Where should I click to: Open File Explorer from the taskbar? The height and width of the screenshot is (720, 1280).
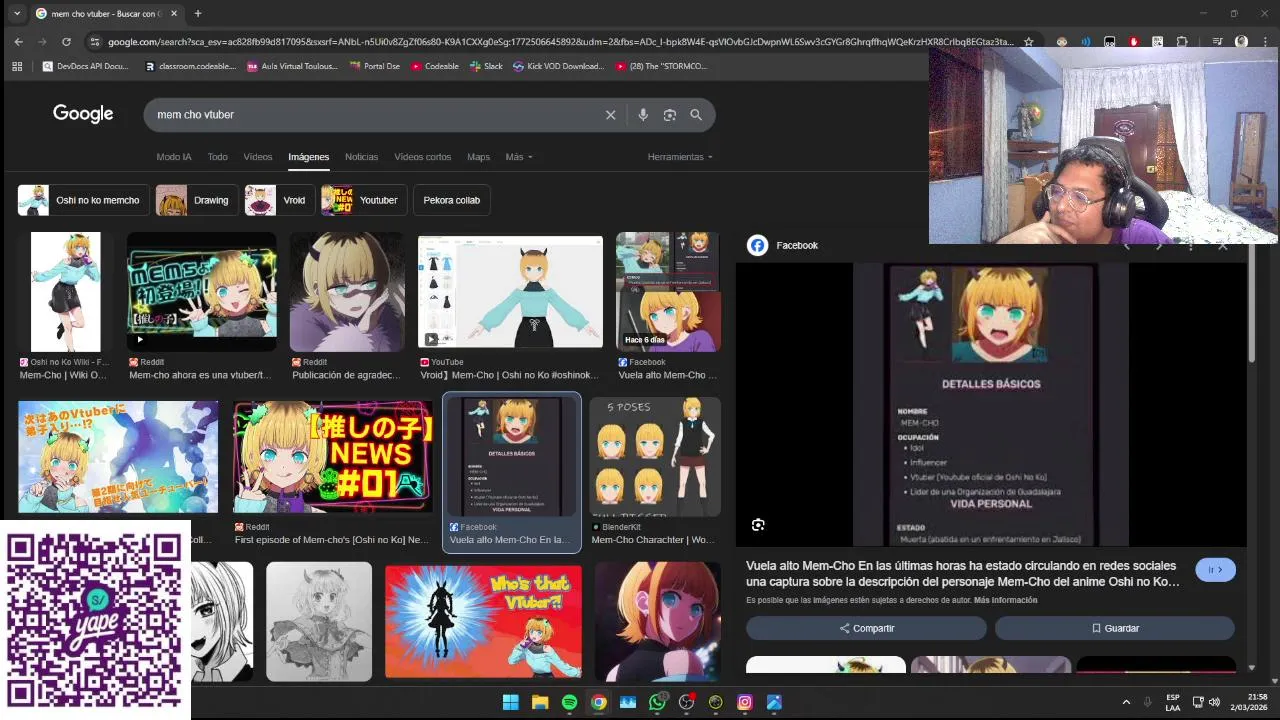click(540, 702)
